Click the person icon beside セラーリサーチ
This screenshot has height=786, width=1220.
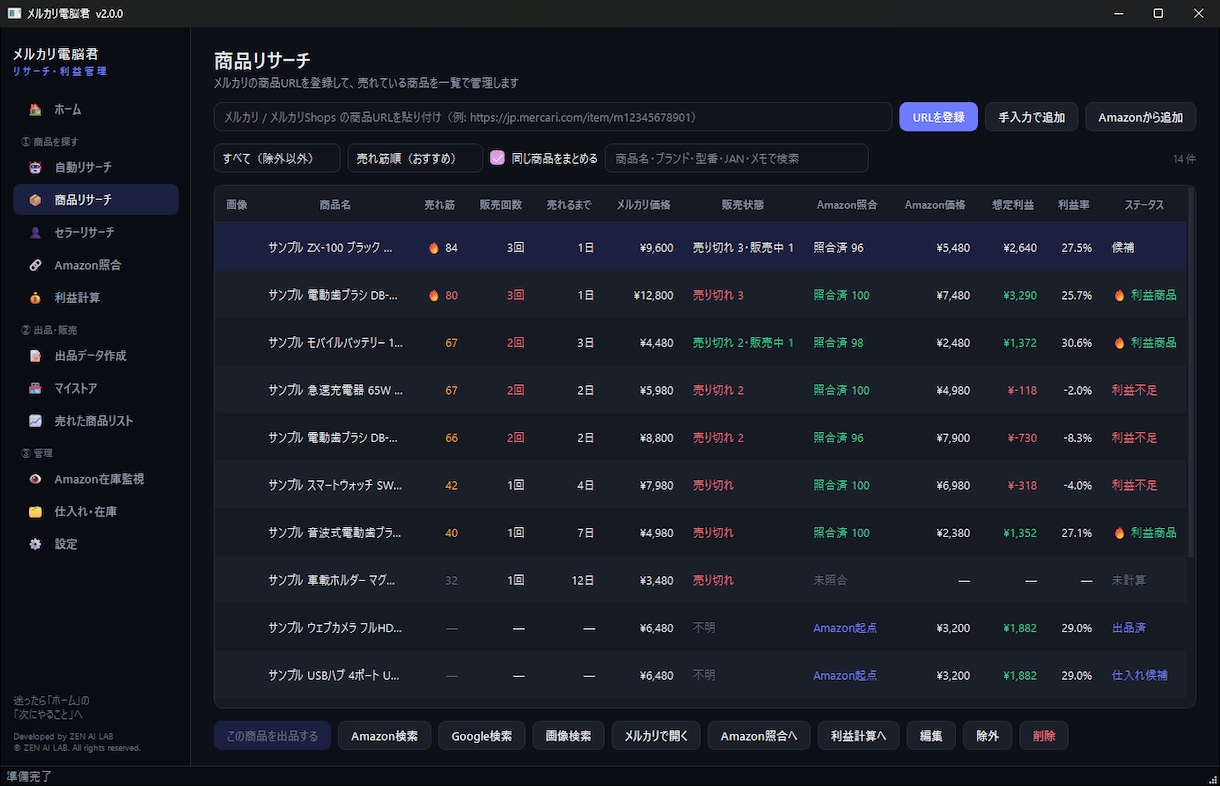pos(36,232)
